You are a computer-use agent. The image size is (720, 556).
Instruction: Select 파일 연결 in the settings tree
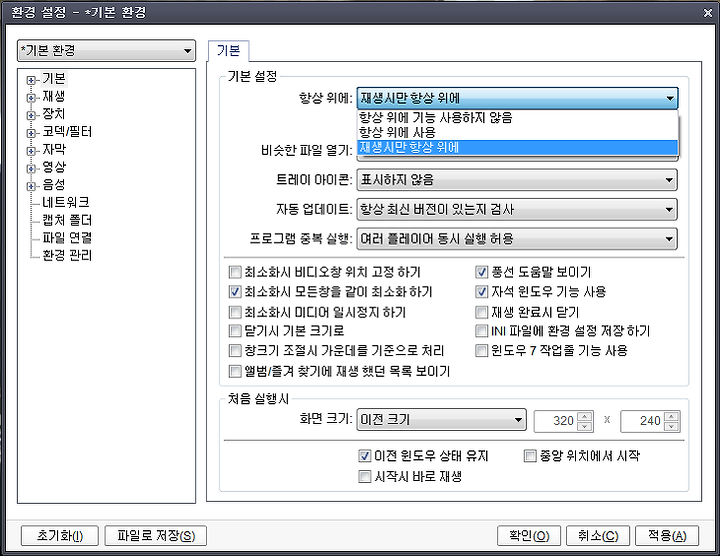pyautogui.click(x=67, y=237)
